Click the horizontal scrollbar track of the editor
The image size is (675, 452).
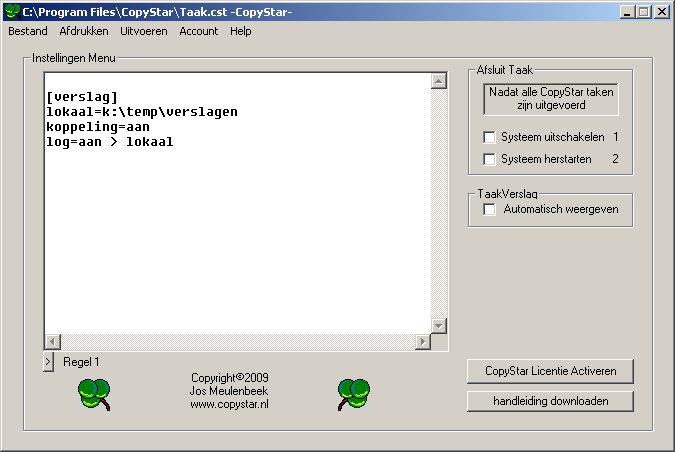tap(238, 341)
